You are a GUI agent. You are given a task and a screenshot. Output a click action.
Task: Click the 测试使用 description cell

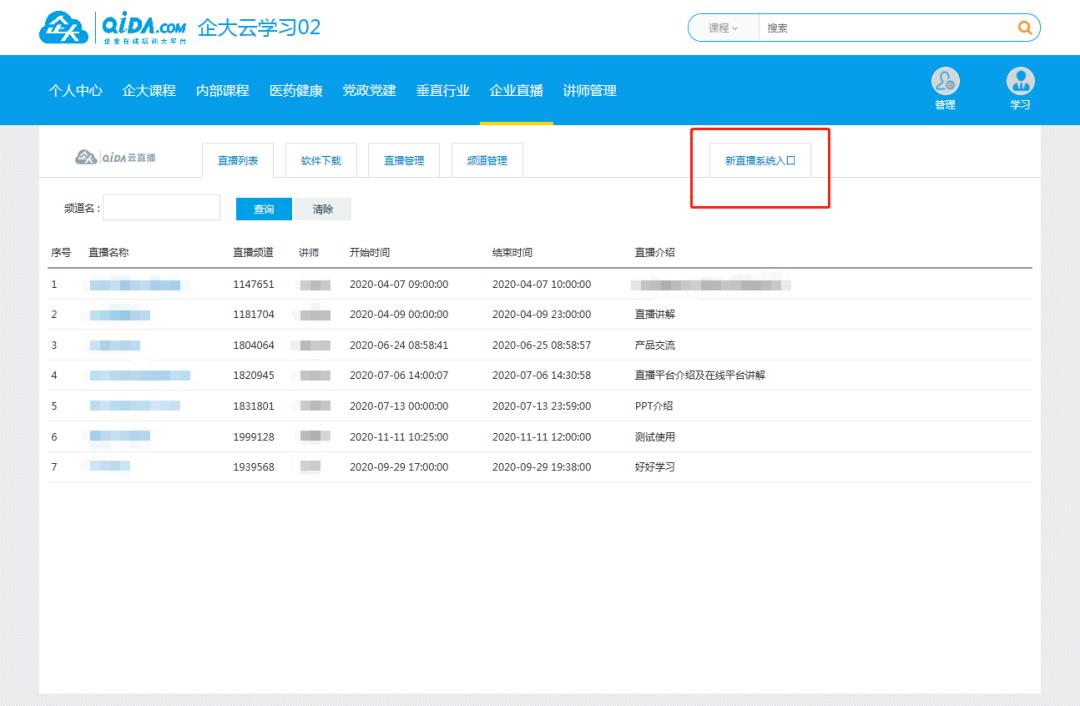pos(654,437)
